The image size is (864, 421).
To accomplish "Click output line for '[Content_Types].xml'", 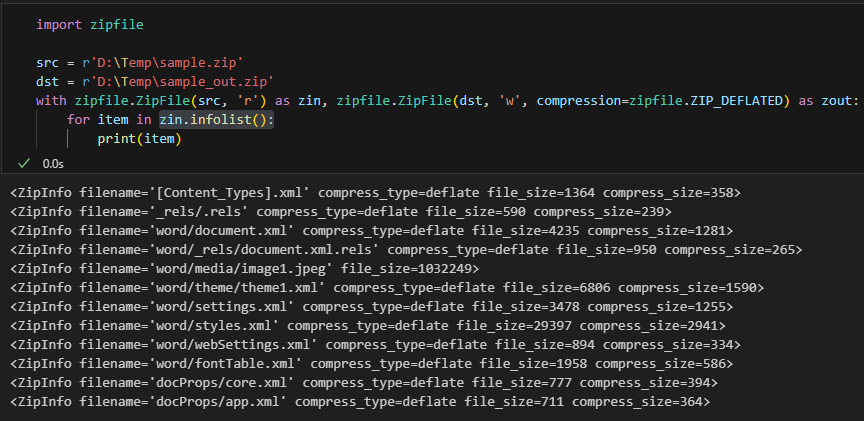I will coord(376,193).
